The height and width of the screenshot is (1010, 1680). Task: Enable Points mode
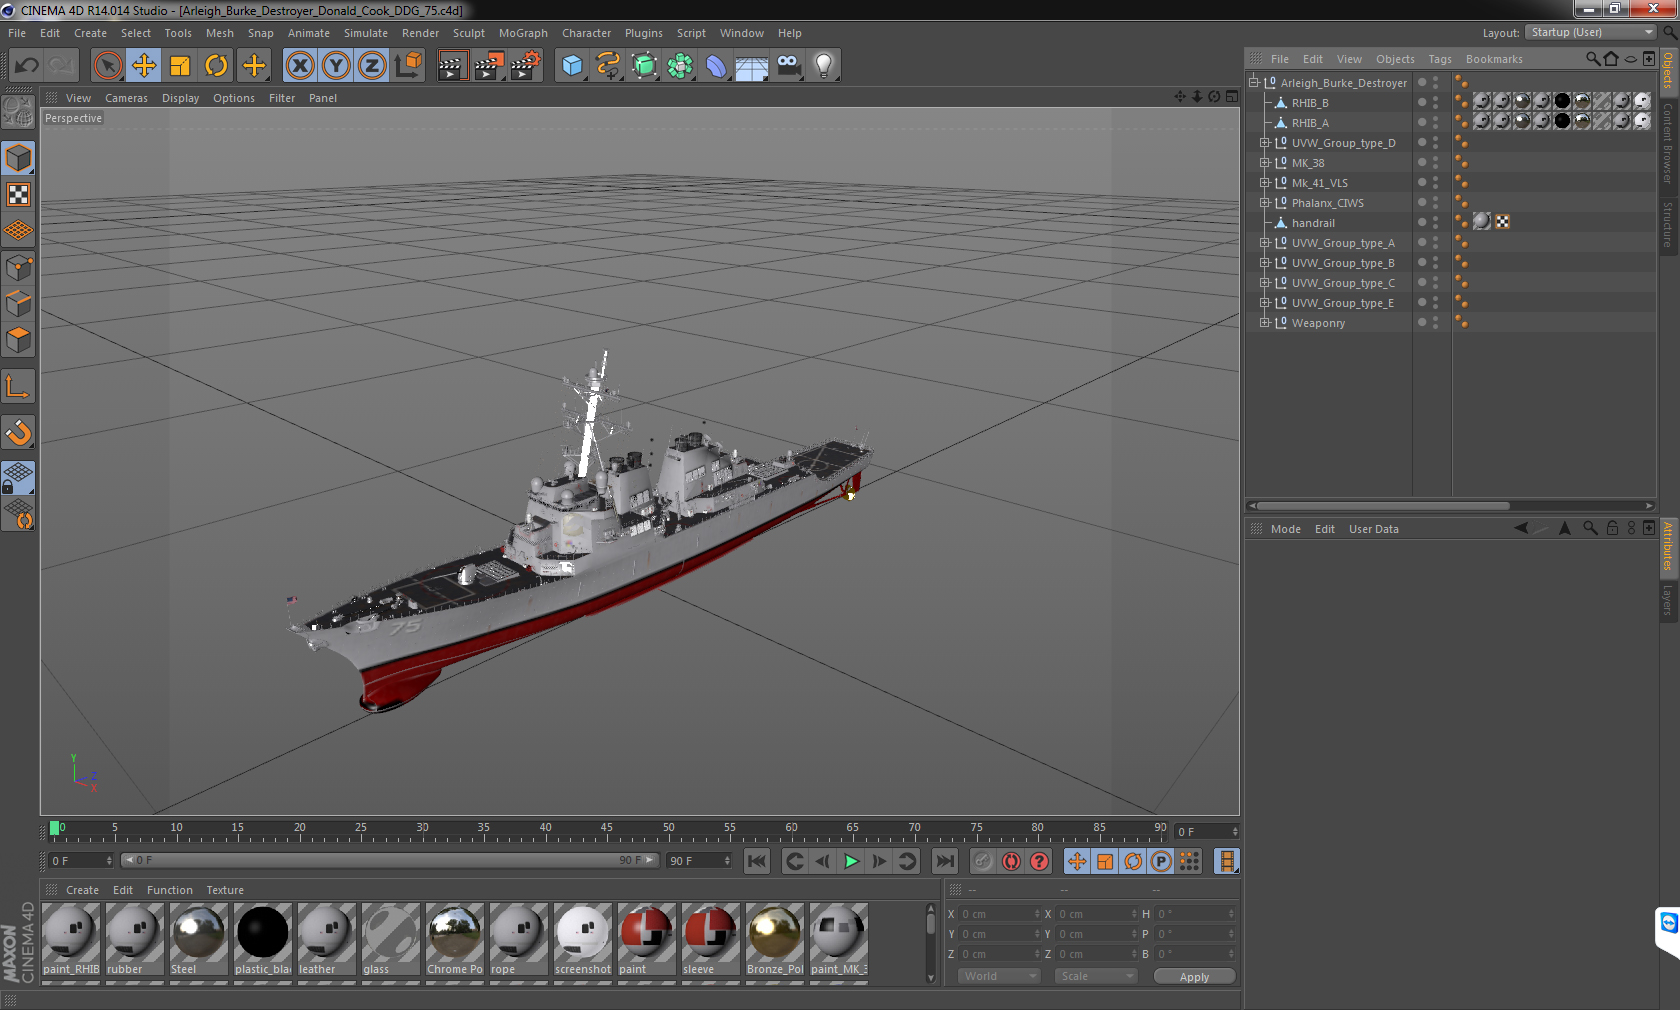pos(19,268)
